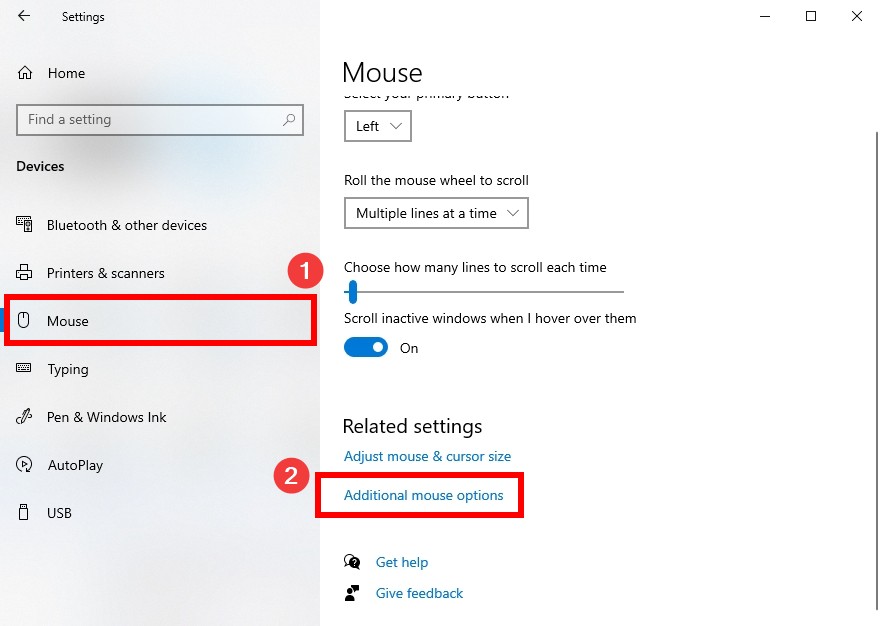Open Additional mouse options link
Screen dimensions: 880x626
[424, 495]
